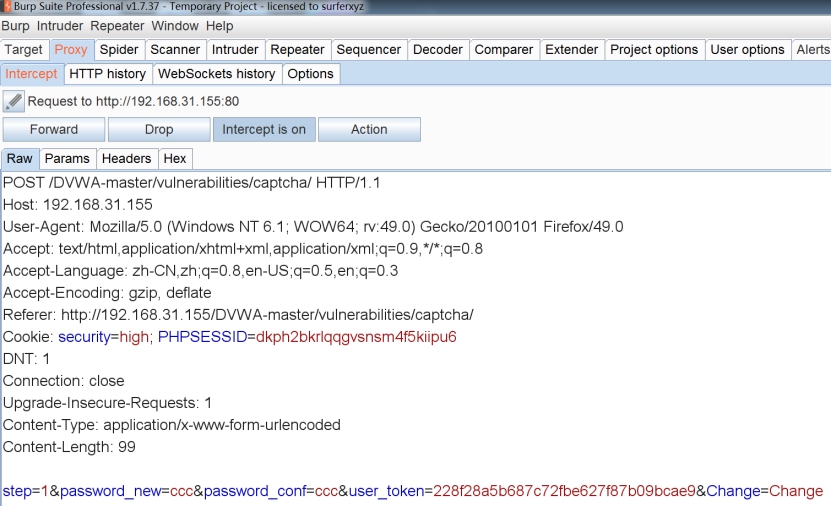Open the Window menu
Screen dimensions: 831x506
[x=175, y=26]
